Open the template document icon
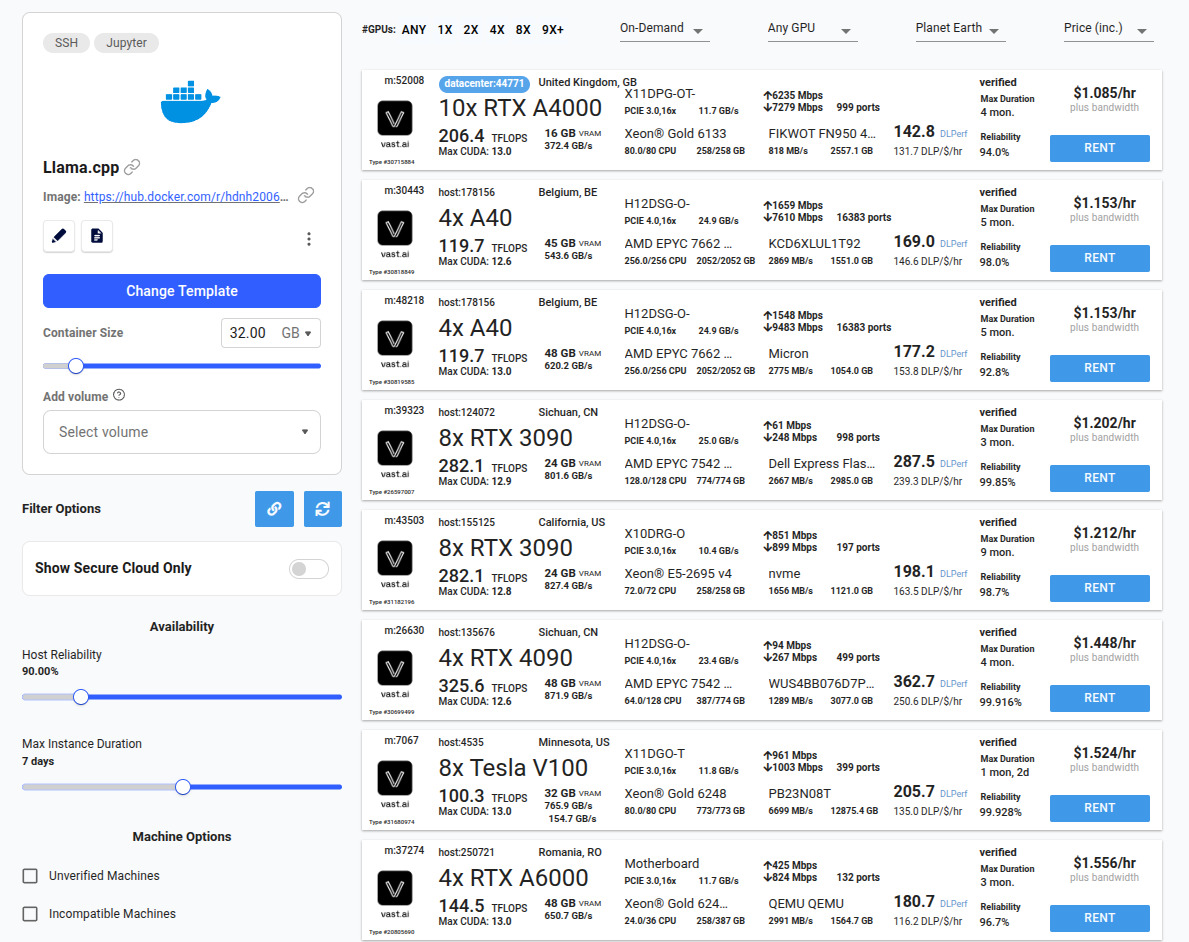The width and height of the screenshot is (1189, 942). click(95, 236)
